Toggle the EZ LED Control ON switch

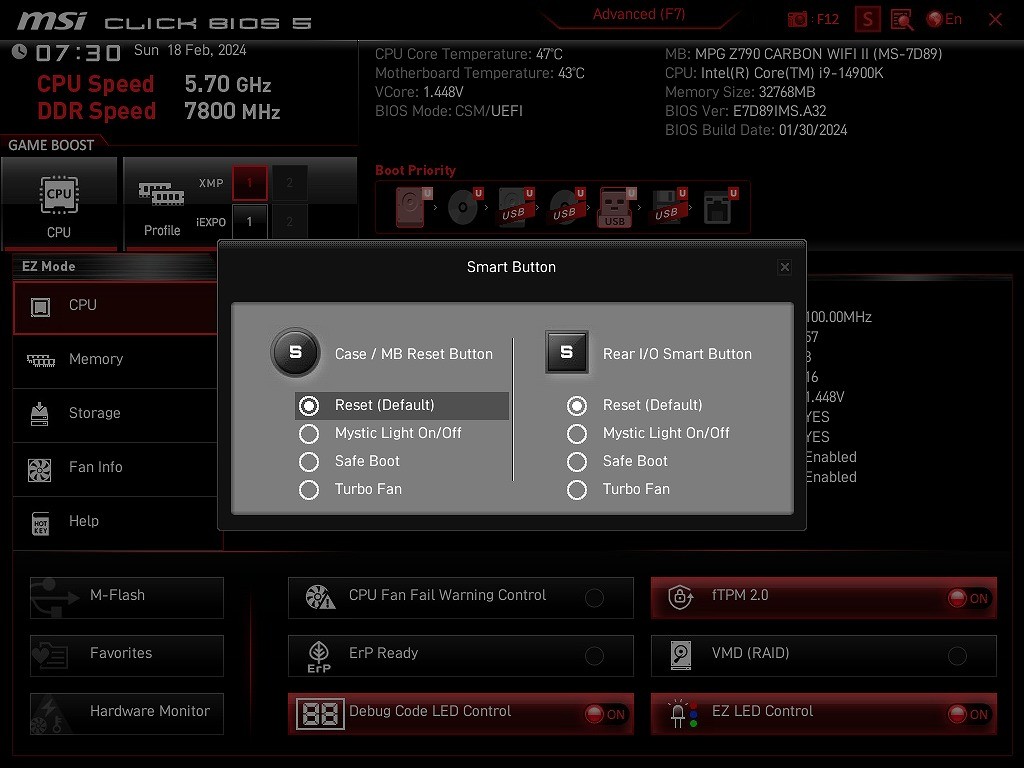click(969, 714)
